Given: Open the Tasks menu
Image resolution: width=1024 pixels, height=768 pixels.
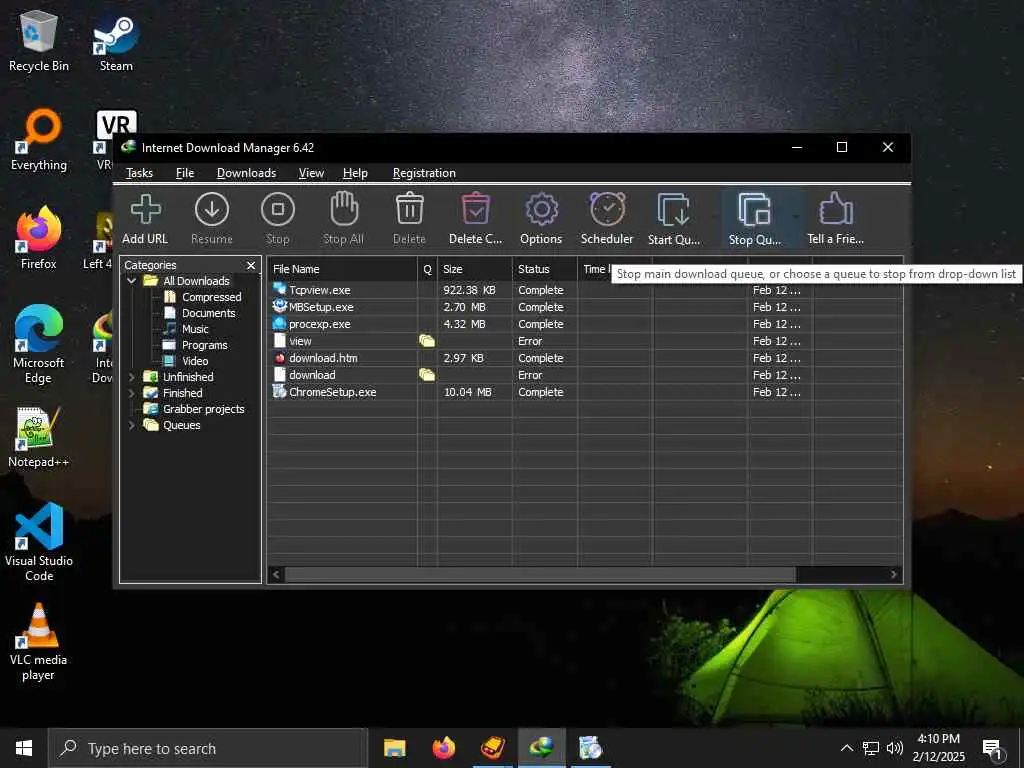Looking at the screenshot, I should [x=139, y=173].
